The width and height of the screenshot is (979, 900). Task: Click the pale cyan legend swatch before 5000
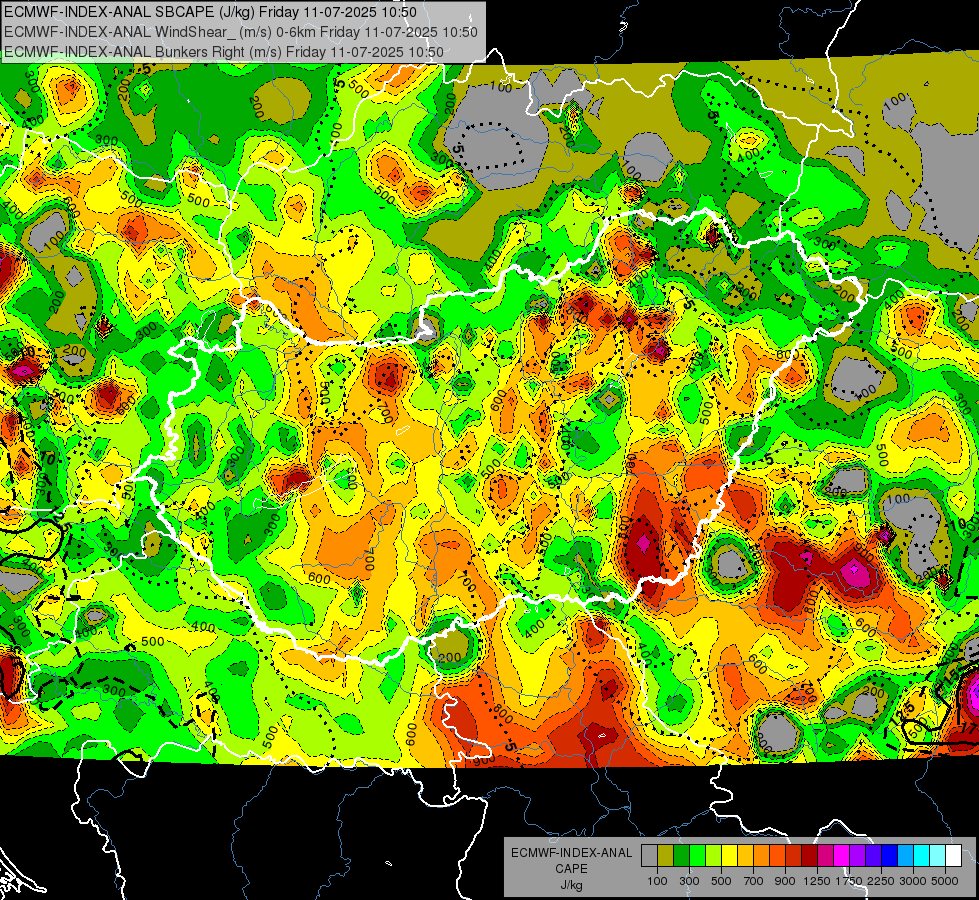(938, 855)
